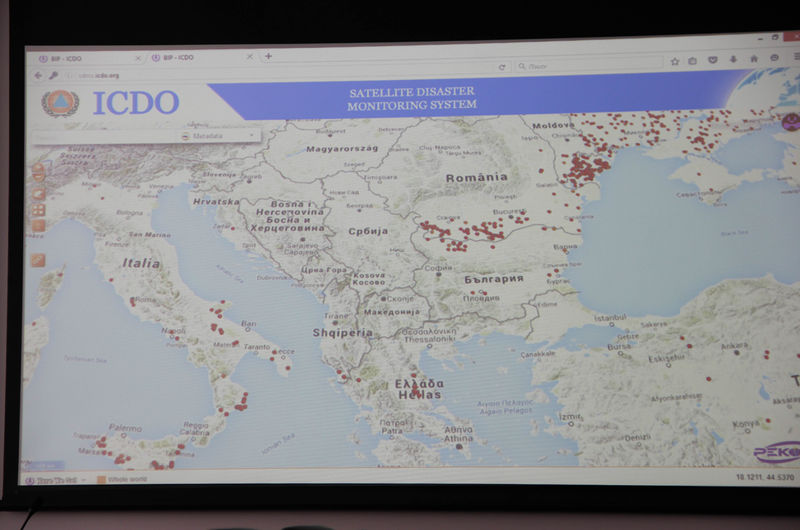Click the Konya city label
800x530 pixels.
pos(745,423)
